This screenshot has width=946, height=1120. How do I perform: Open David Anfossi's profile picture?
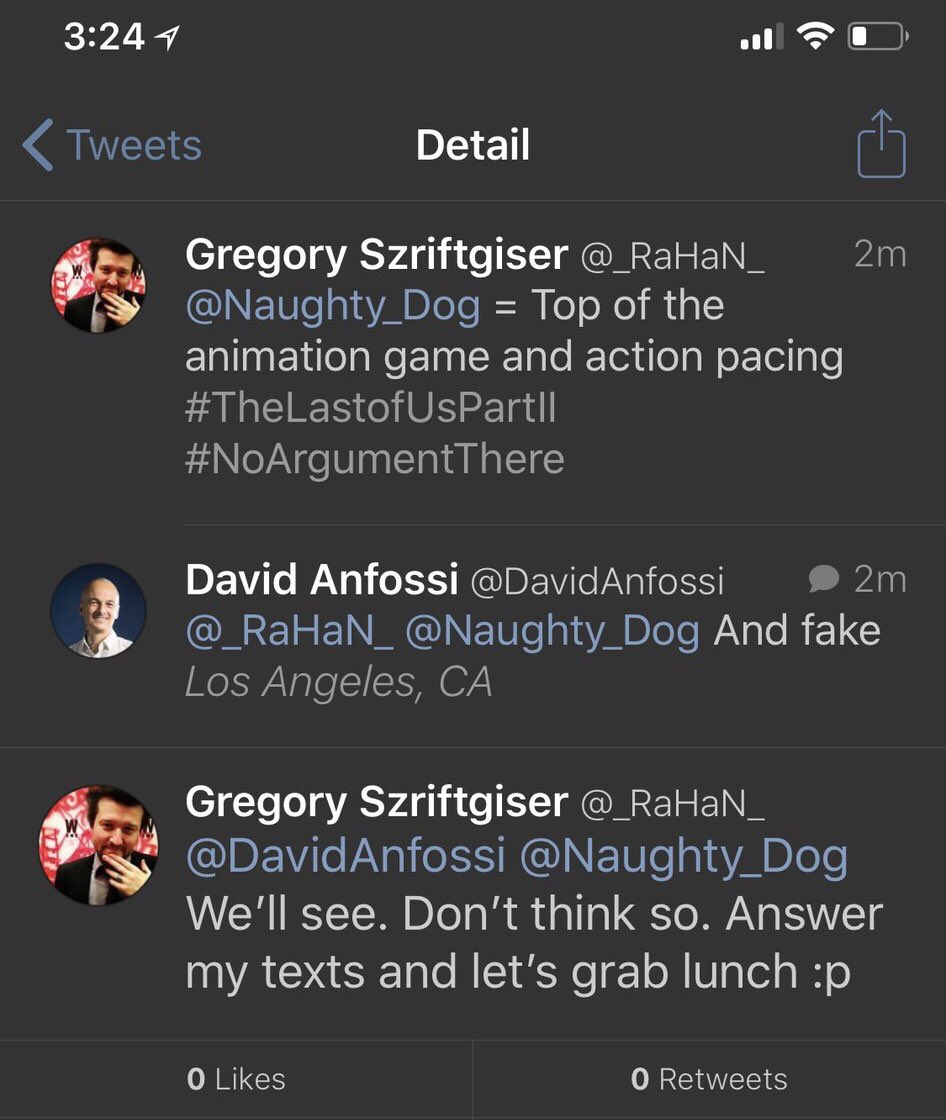pyautogui.click(x=99, y=610)
